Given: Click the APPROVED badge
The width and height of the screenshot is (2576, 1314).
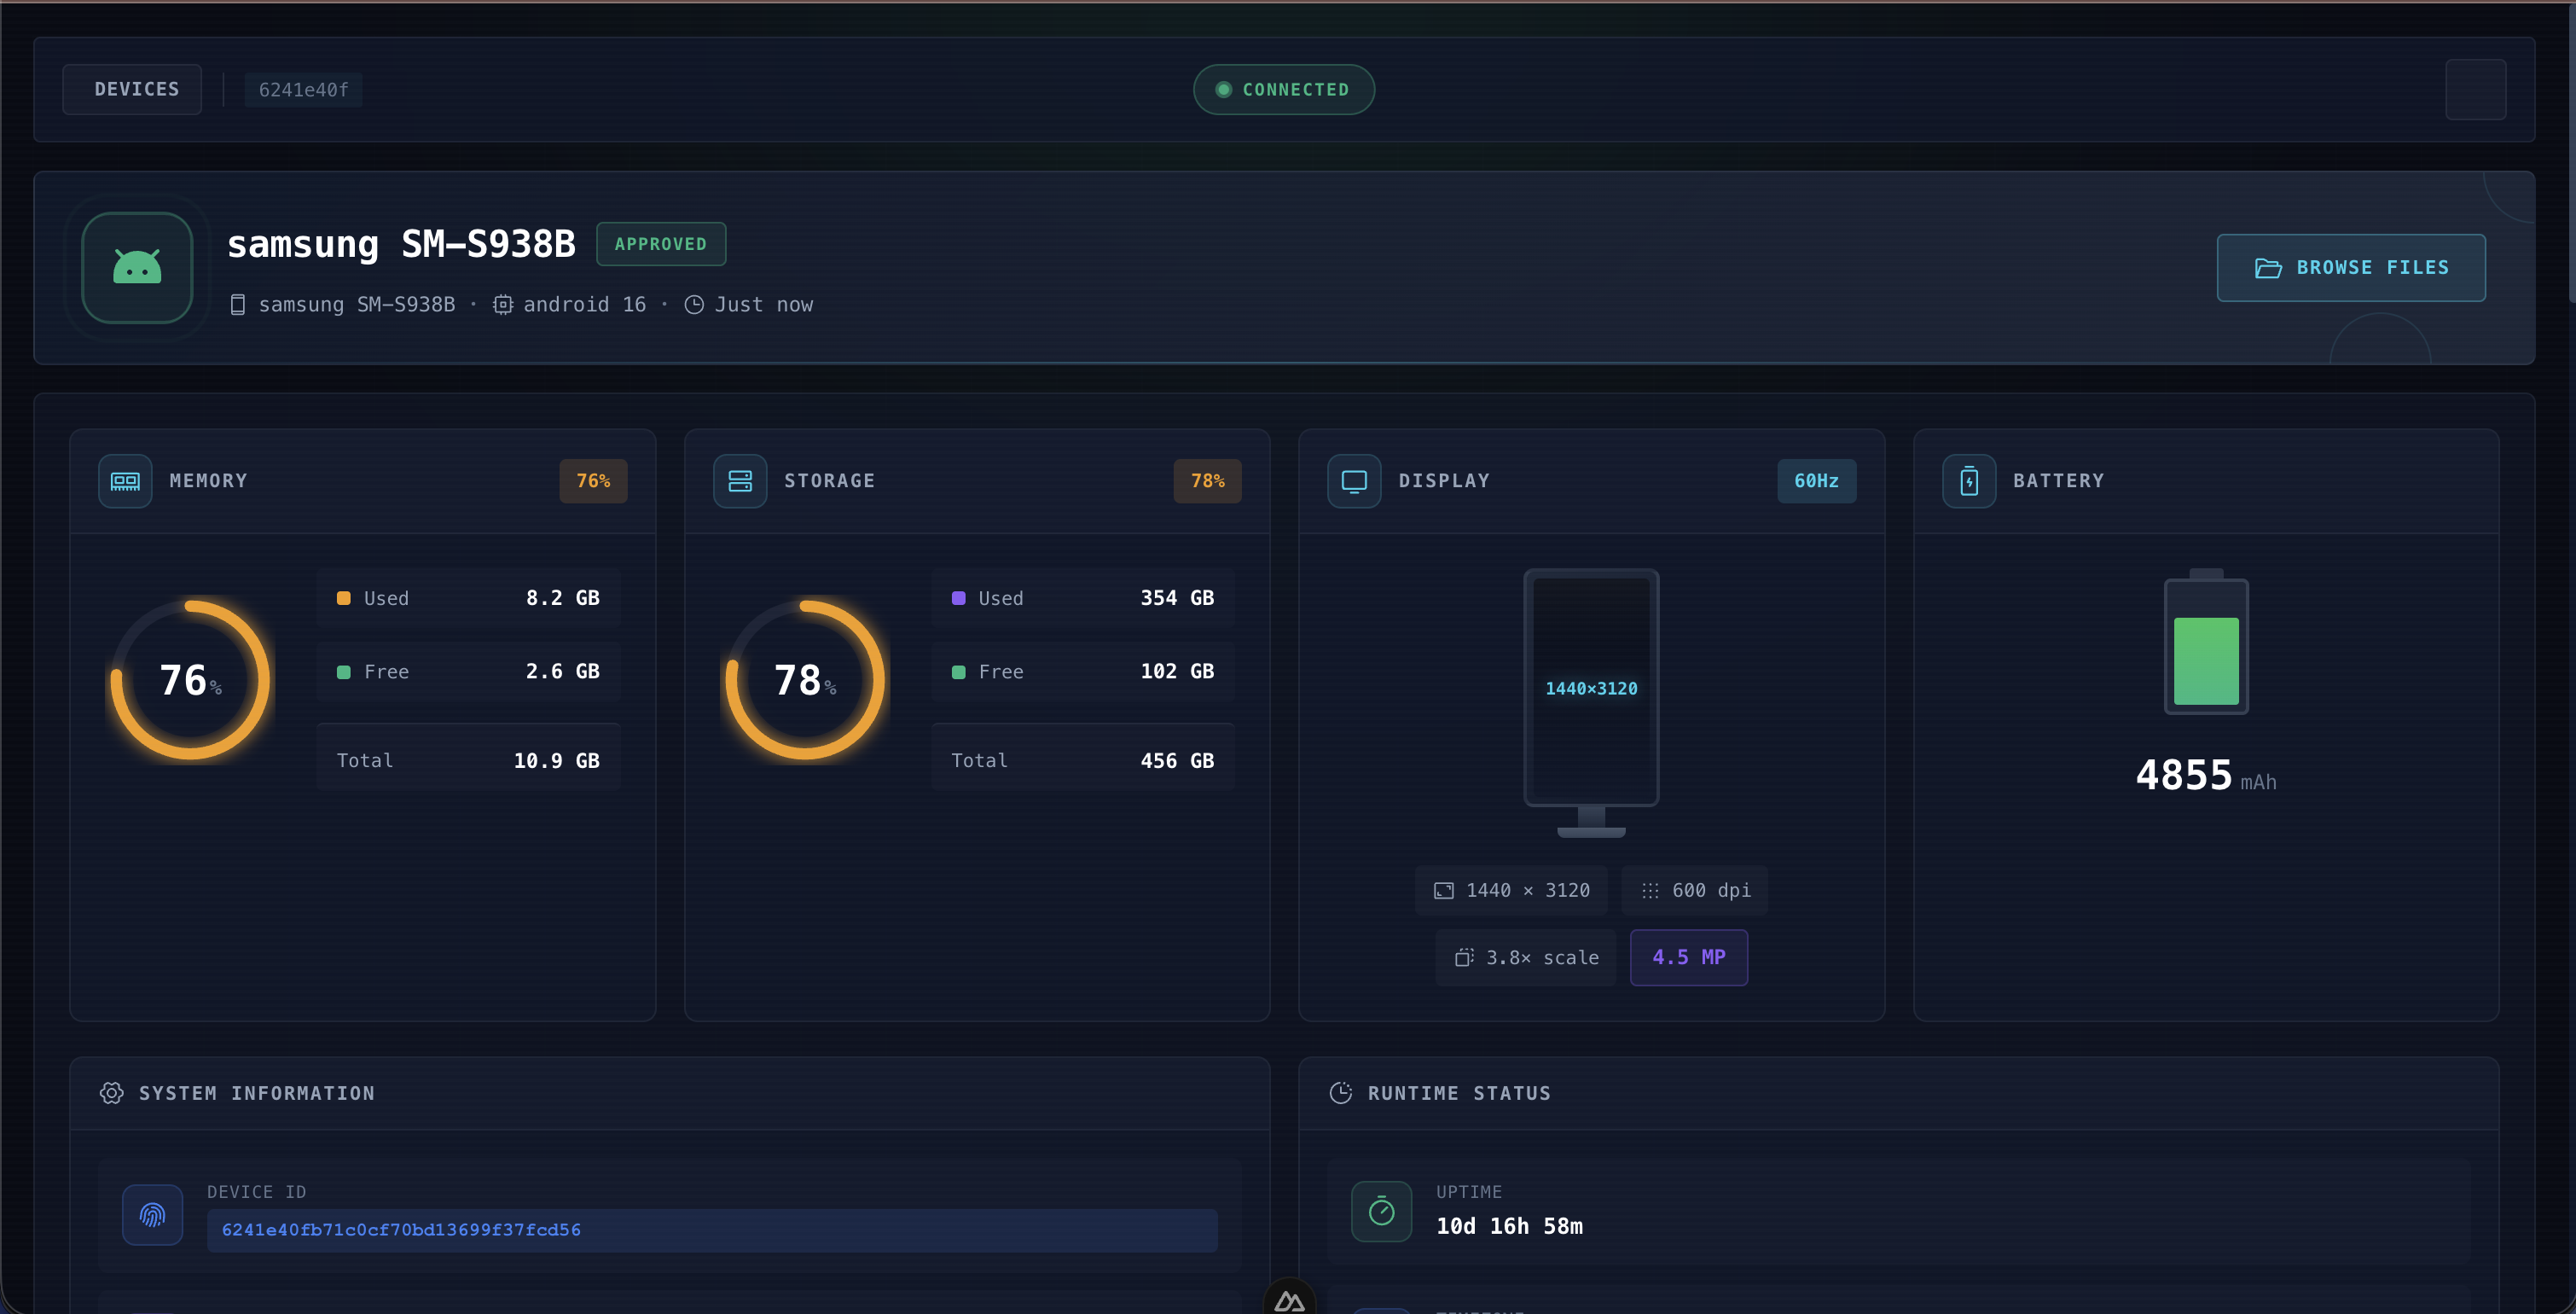Looking at the screenshot, I should point(661,244).
